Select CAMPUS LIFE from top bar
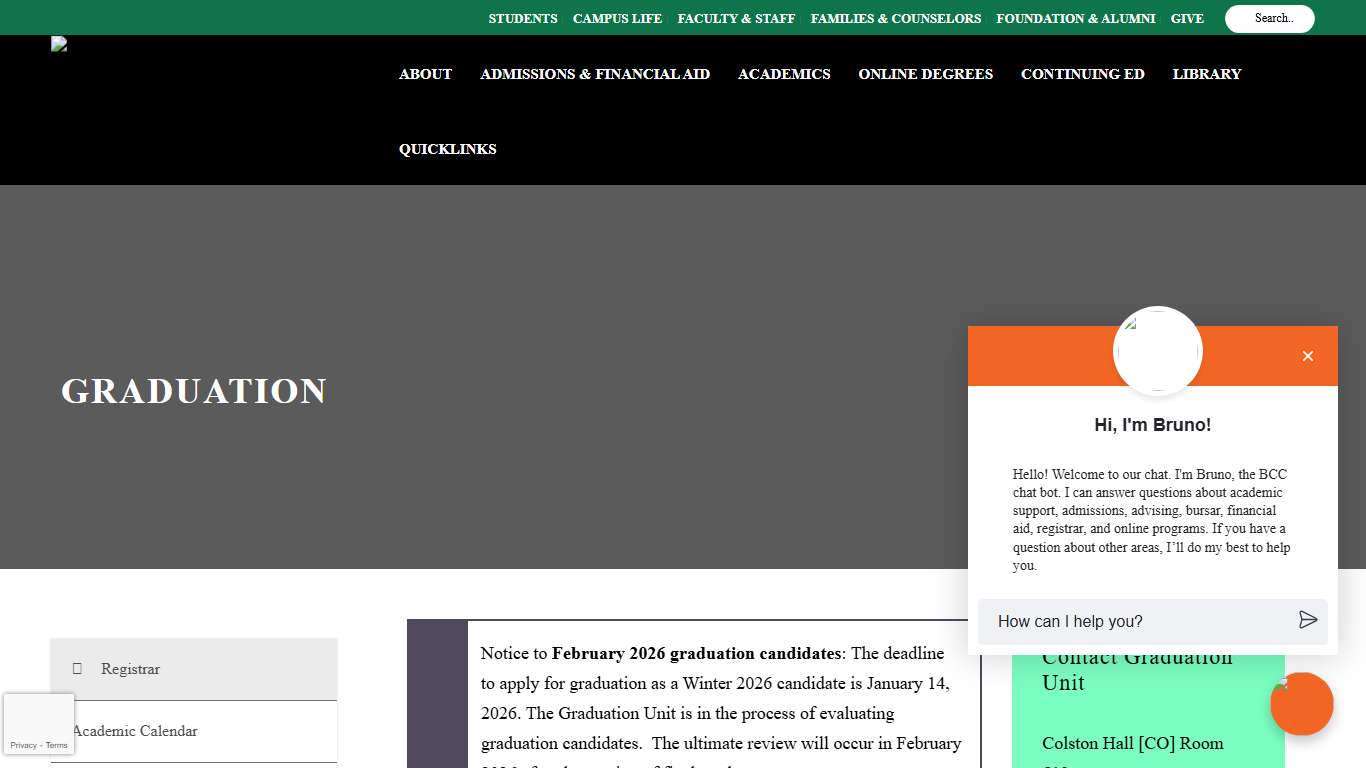The width and height of the screenshot is (1366, 768). (x=617, y=18)
